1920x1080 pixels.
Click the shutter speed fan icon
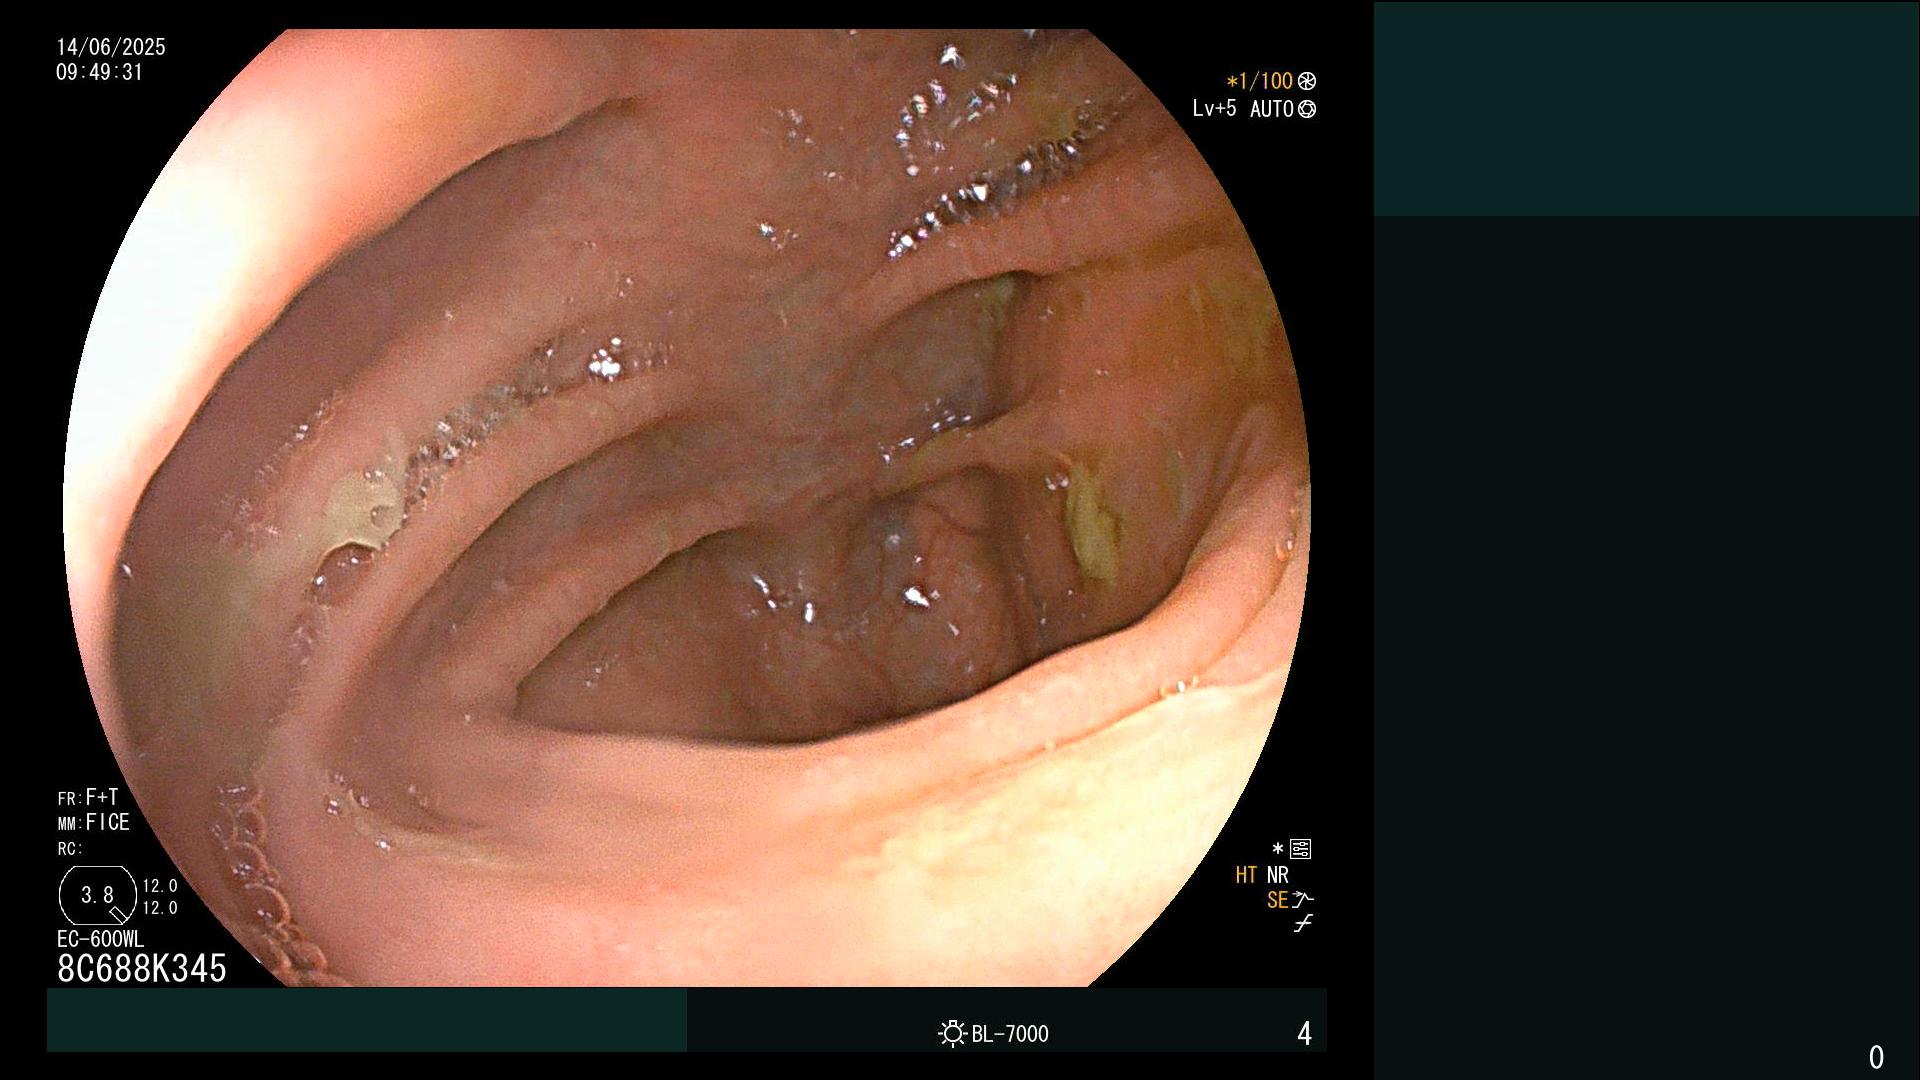click(x=1306, y=81)
